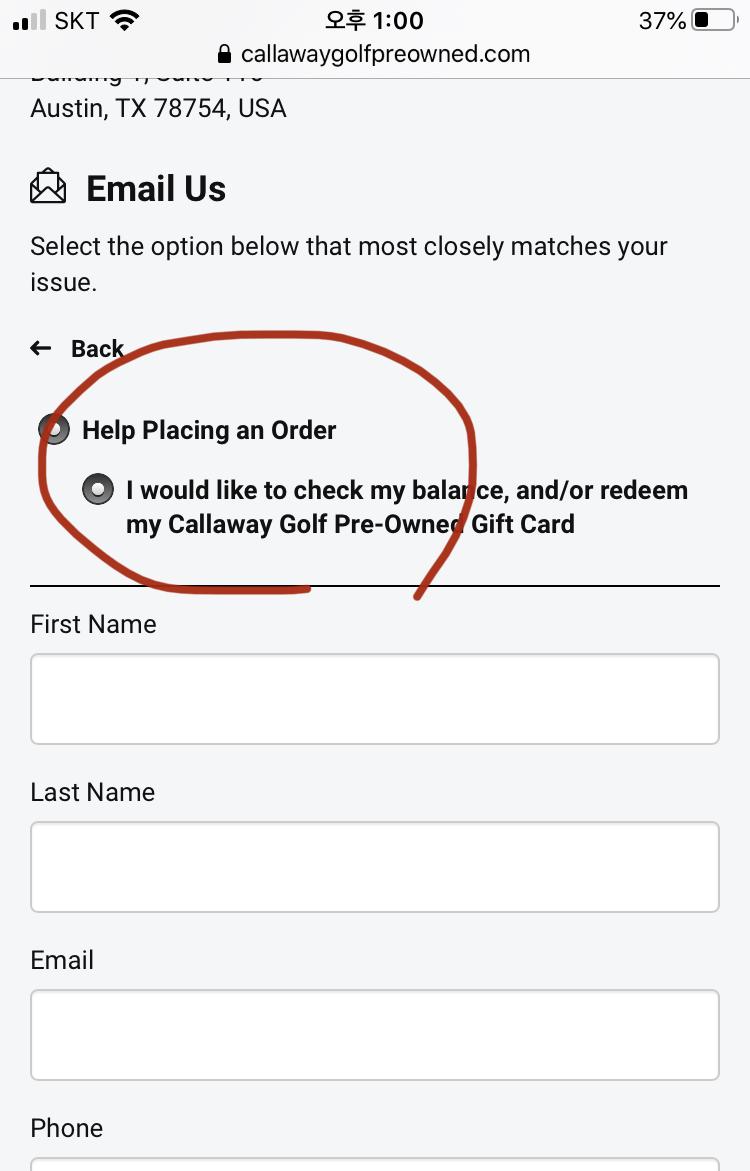Tap the Wi-Fi status icon
Screen dimensions: 750x1171
(x=124, y=20)
